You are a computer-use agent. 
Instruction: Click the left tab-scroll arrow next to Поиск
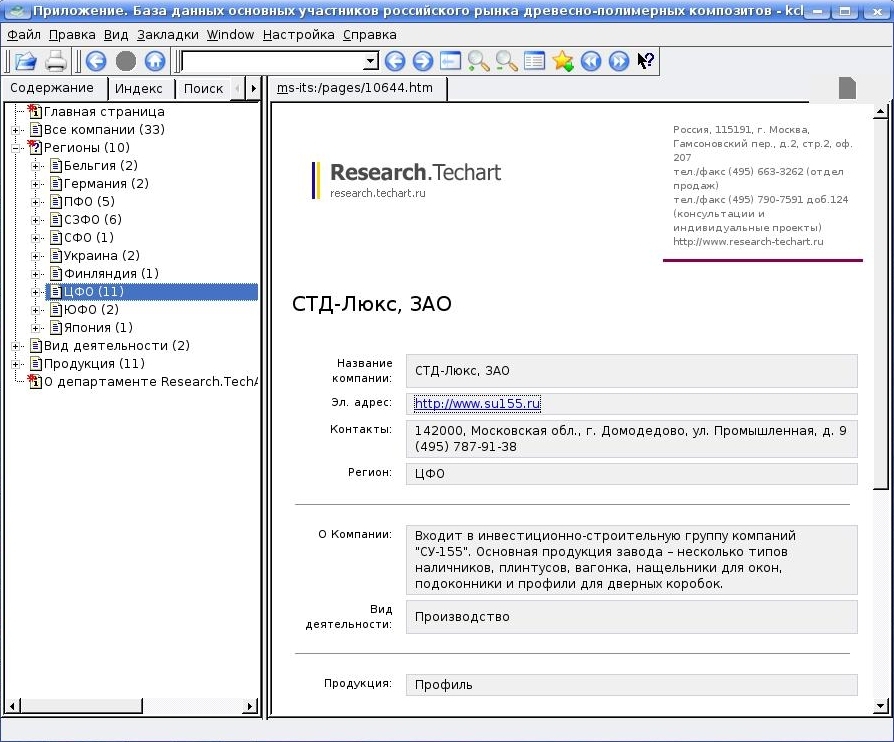[238, 88]
